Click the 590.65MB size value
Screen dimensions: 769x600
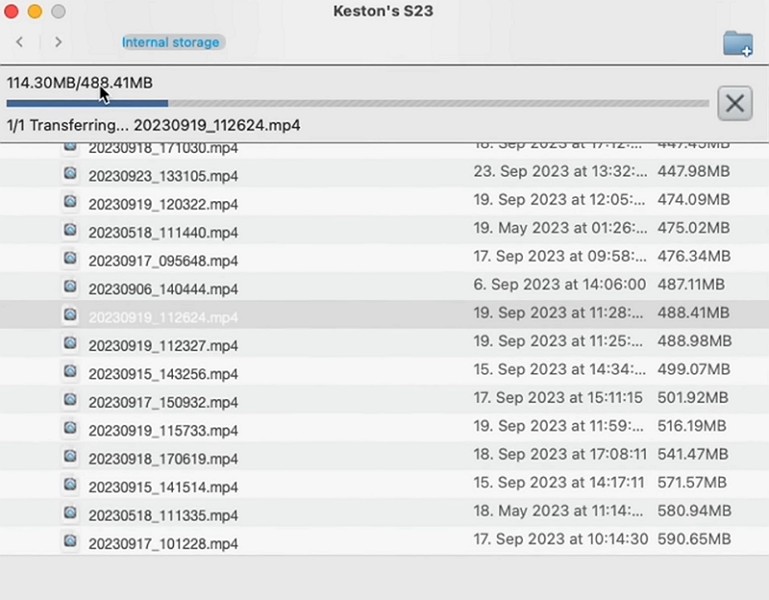[694, 539]
